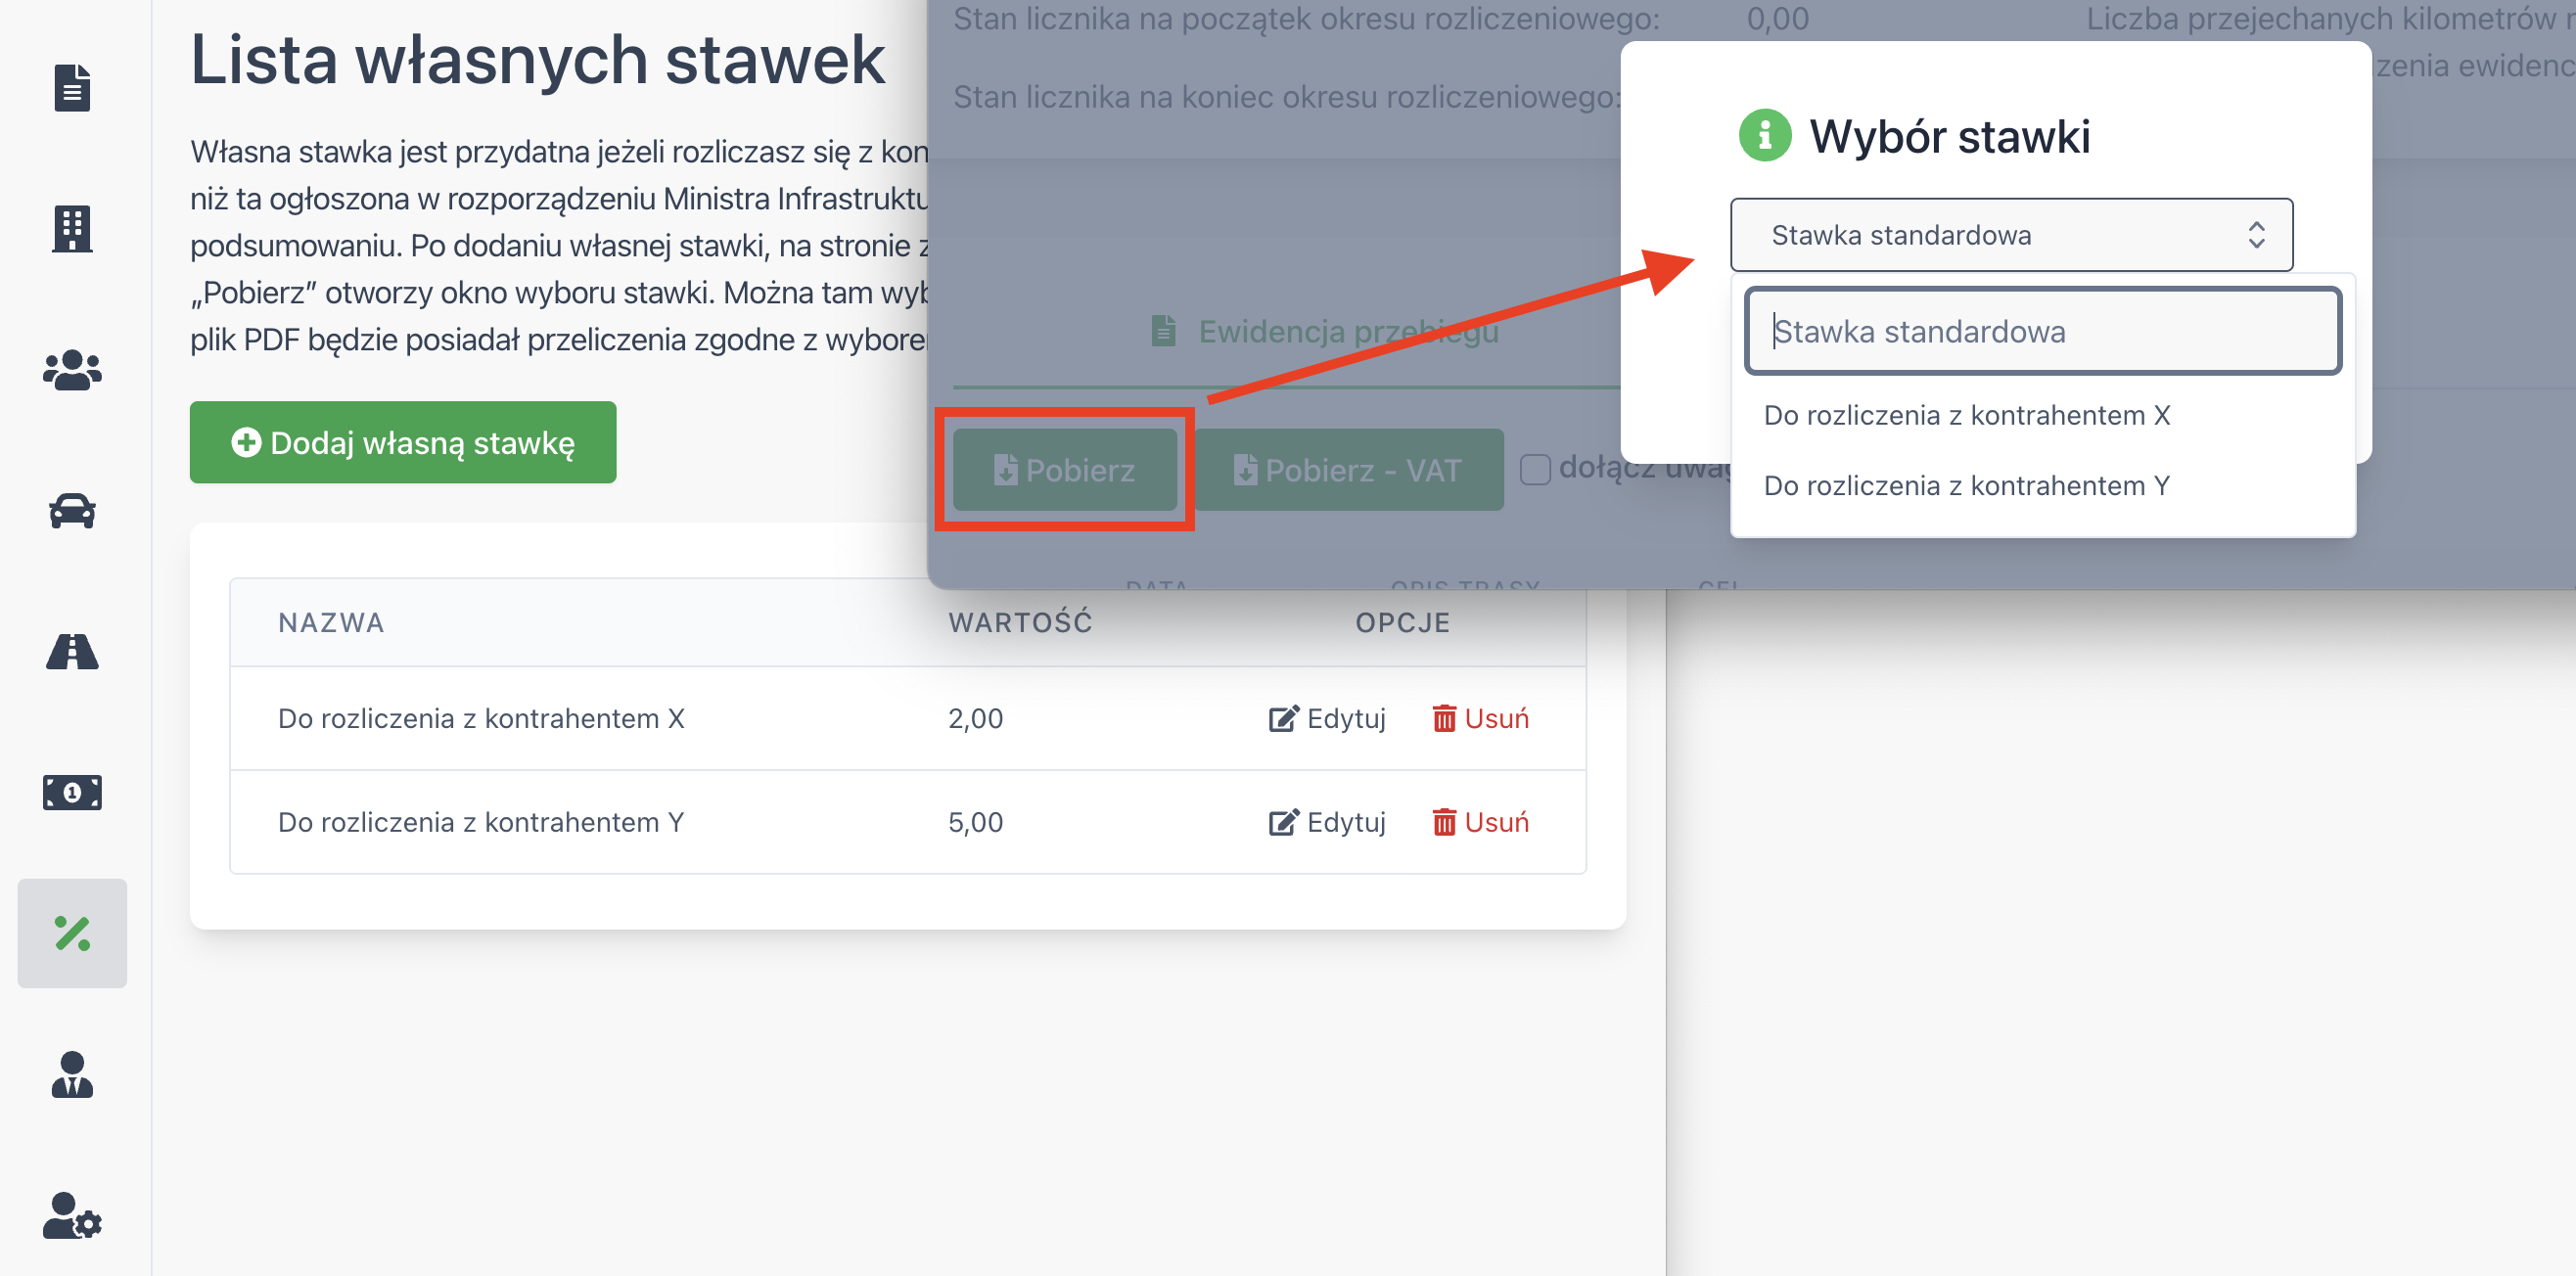Click trash icon for kontrahentem Y row
This screenshot has width=2576, height=1276.
point(1444,822)
